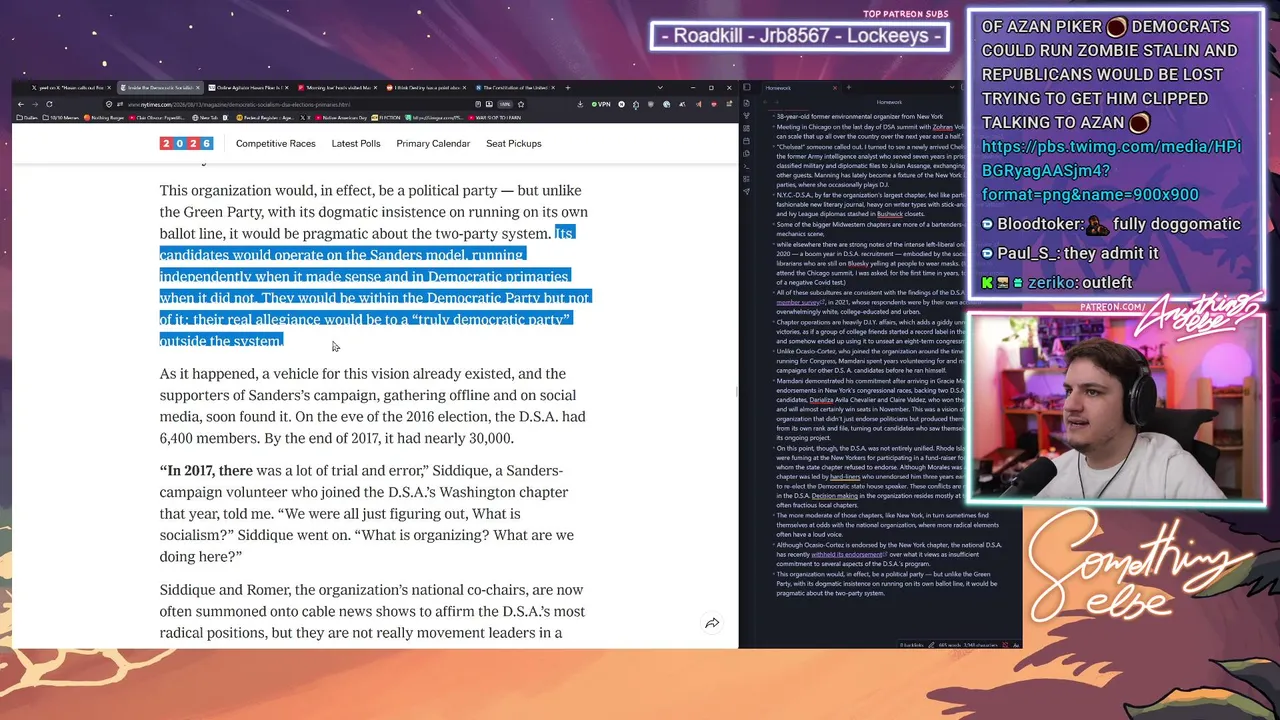1280x720 pixels.
Task: Open a new browser tab
Action: click(x=567, y=88)
